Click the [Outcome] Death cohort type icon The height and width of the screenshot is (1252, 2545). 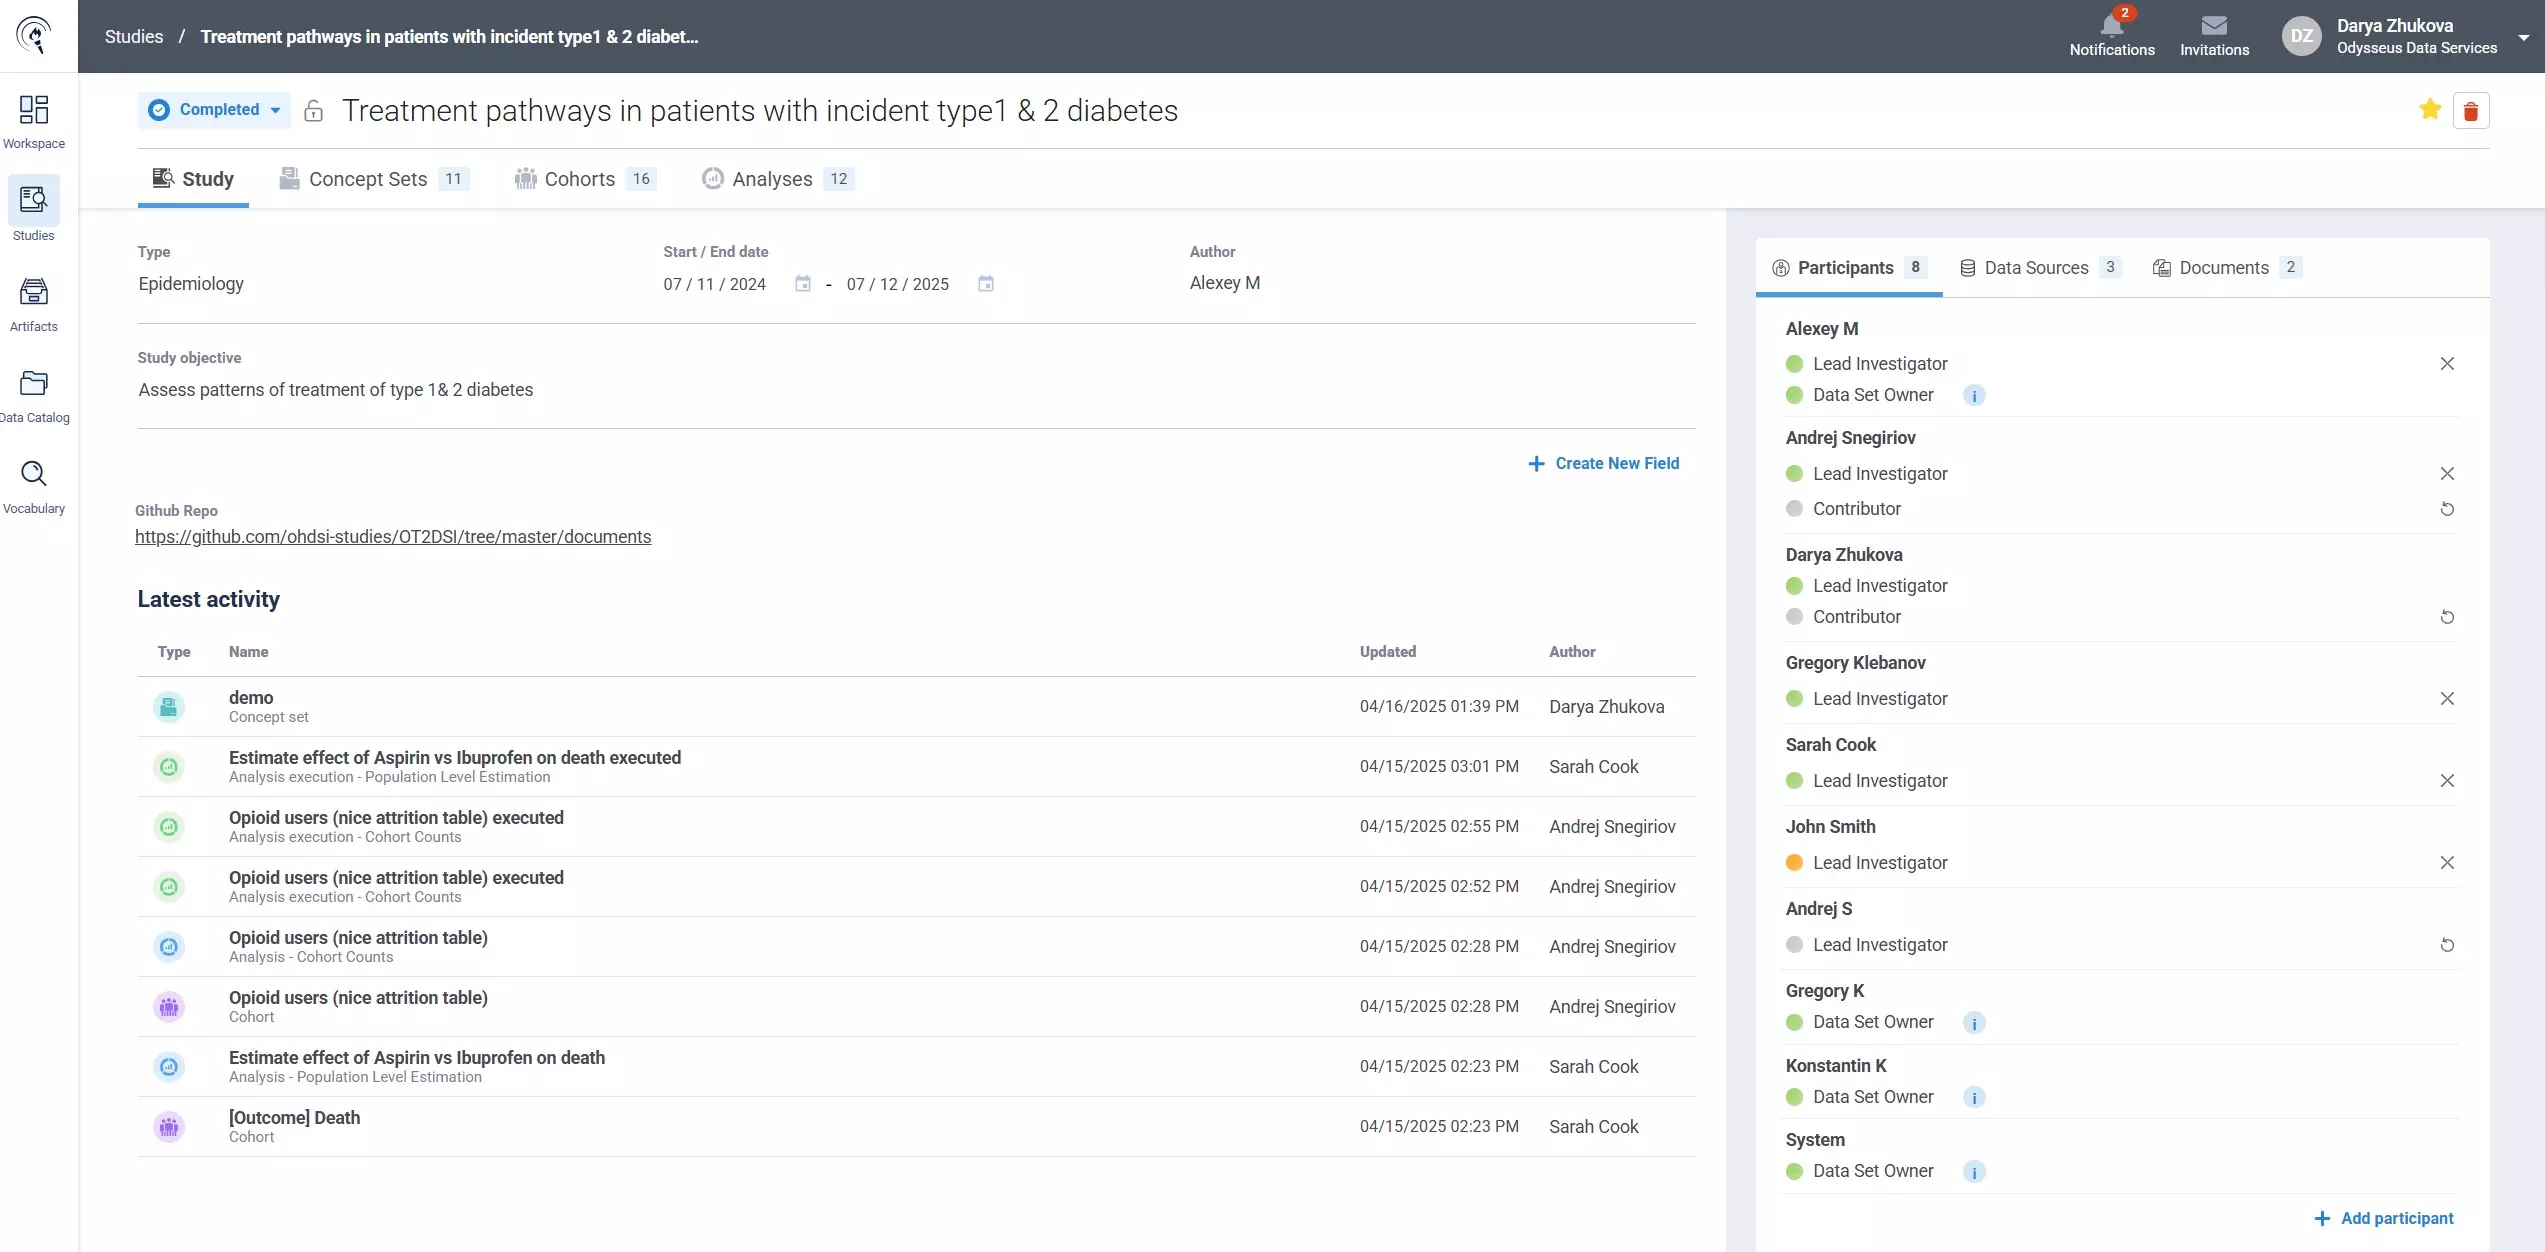click(169, 1127)
